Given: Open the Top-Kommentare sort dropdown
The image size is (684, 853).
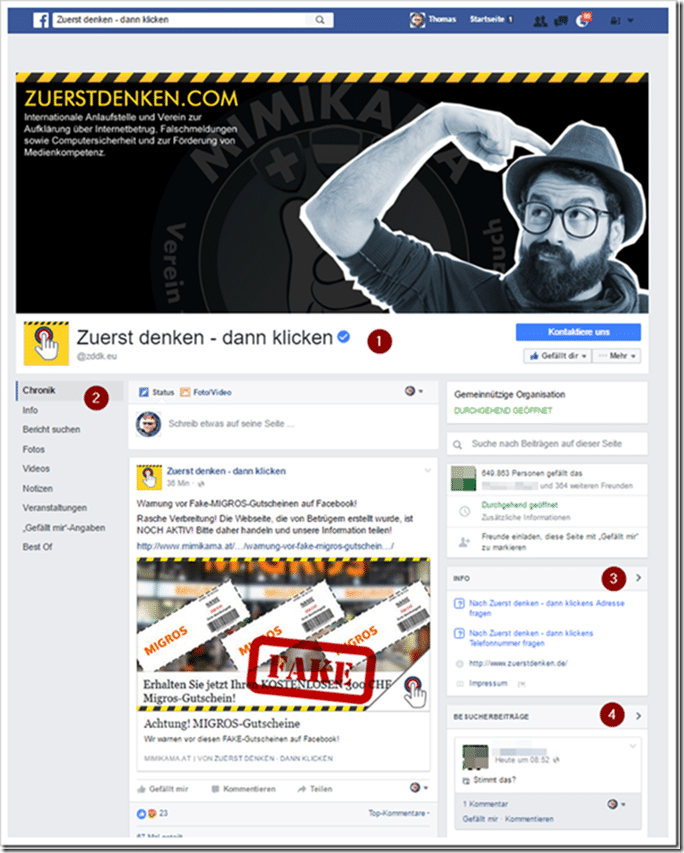Looking at the screenshot, I should (399, 813).
